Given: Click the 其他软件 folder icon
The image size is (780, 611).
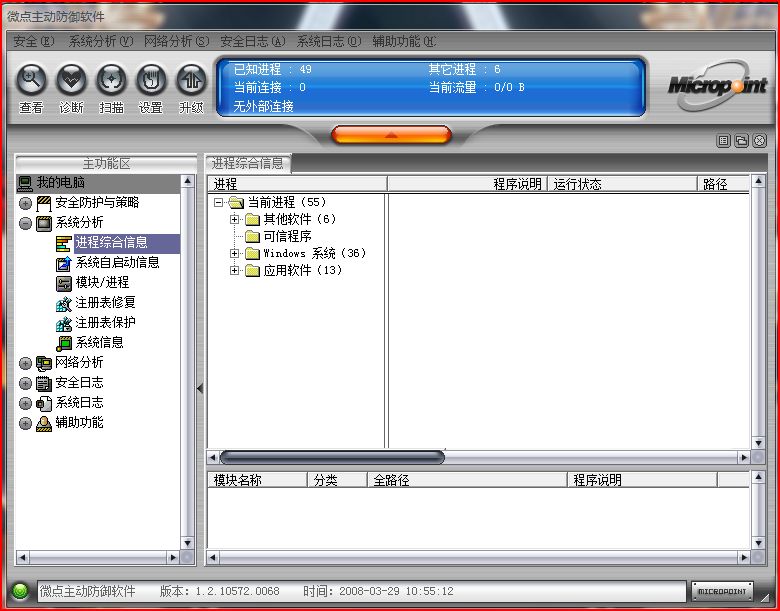Looking at the screenshot, I should pos(252,219).
